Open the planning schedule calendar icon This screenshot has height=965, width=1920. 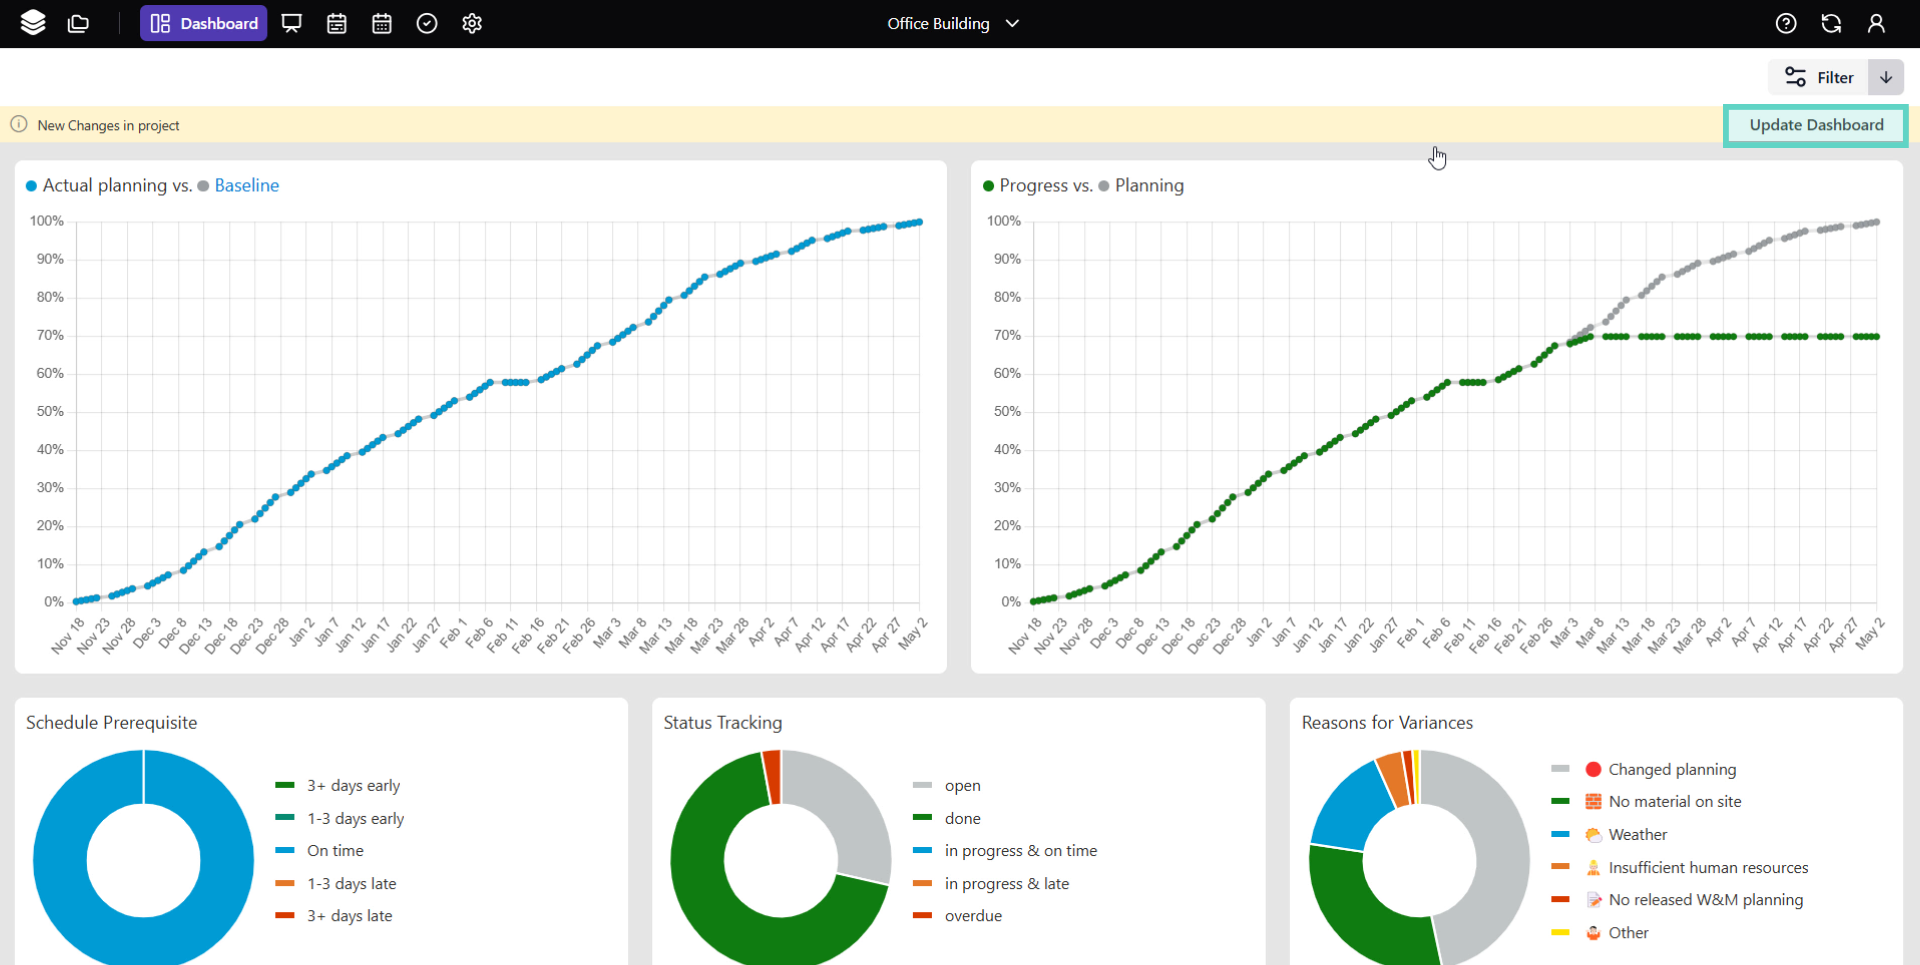click(336, 23)
